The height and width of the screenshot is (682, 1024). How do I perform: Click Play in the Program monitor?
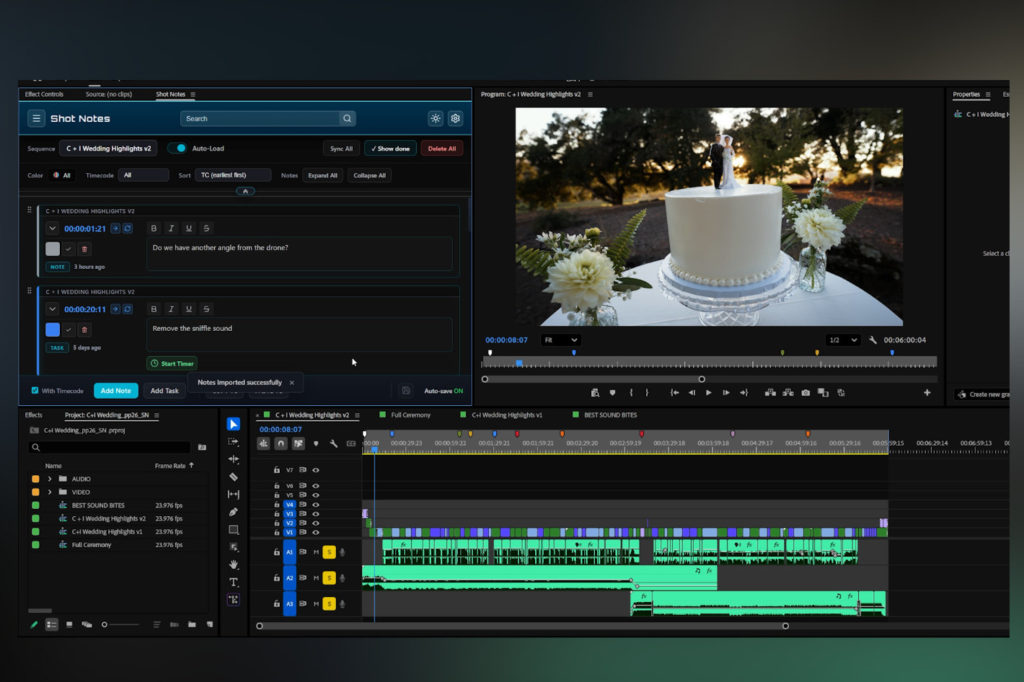pyautogui.click(x=709, y=393)
